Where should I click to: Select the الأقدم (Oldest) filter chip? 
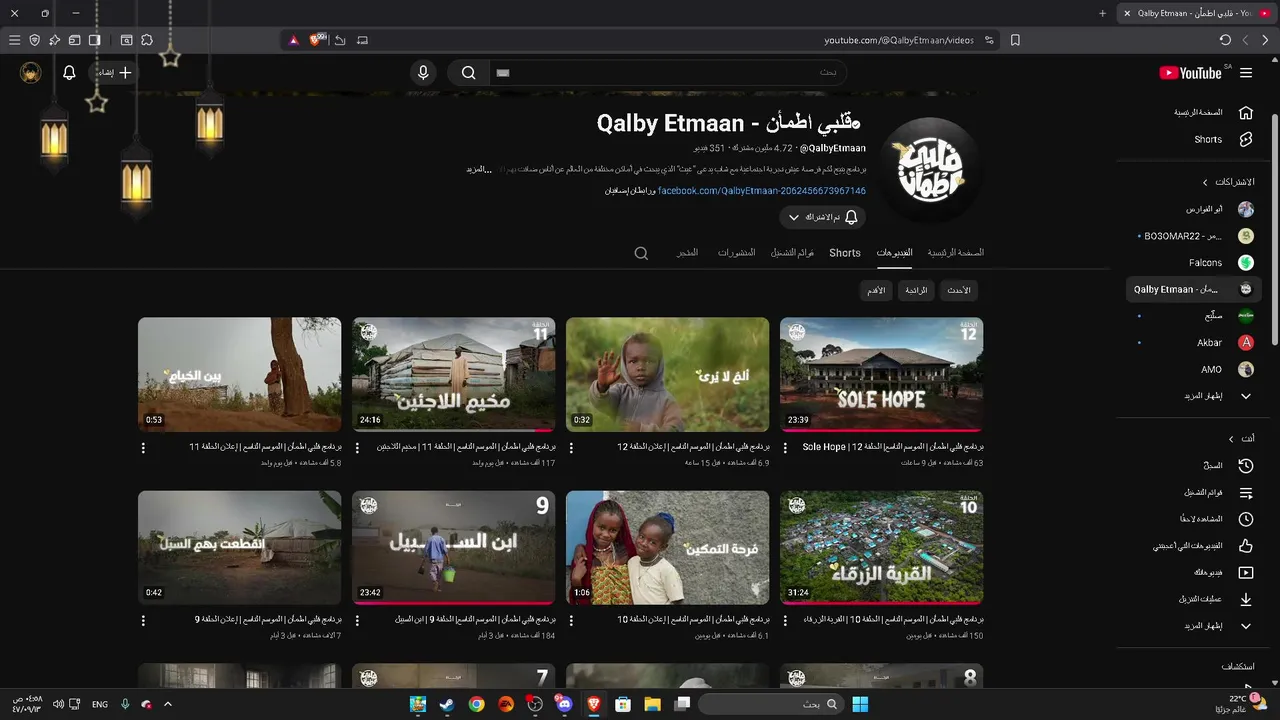coord(876,290)
